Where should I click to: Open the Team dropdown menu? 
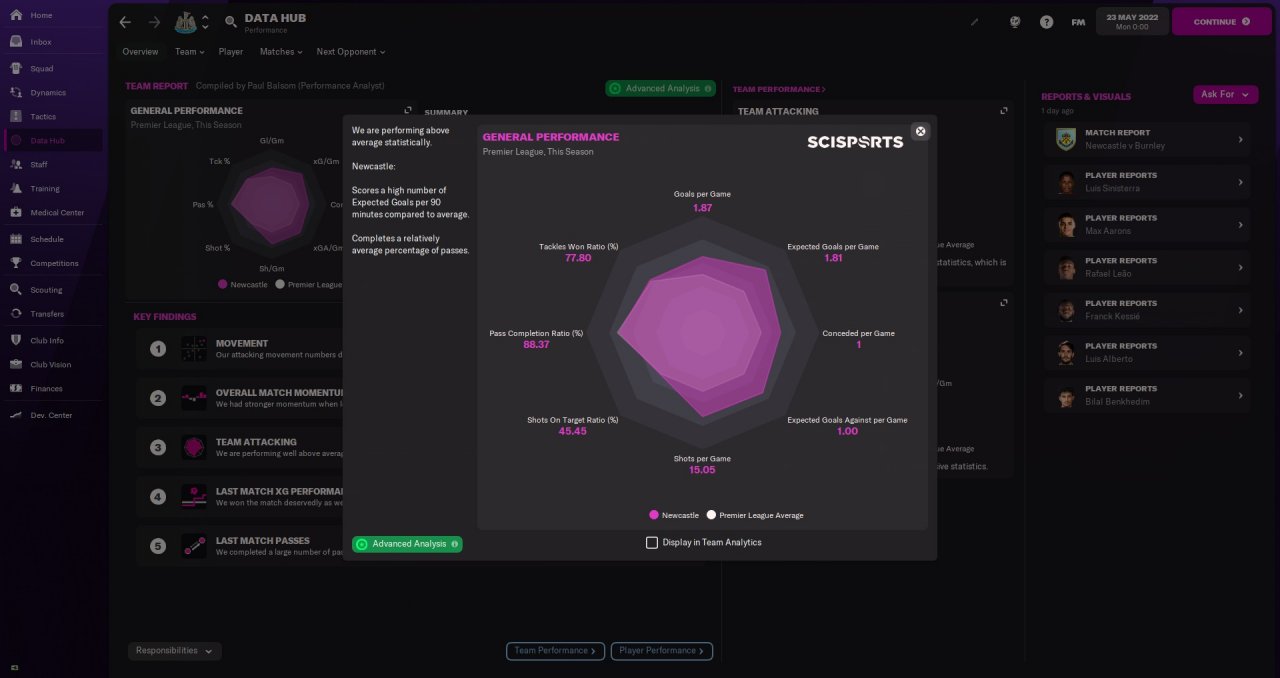(x=189, y=52)
